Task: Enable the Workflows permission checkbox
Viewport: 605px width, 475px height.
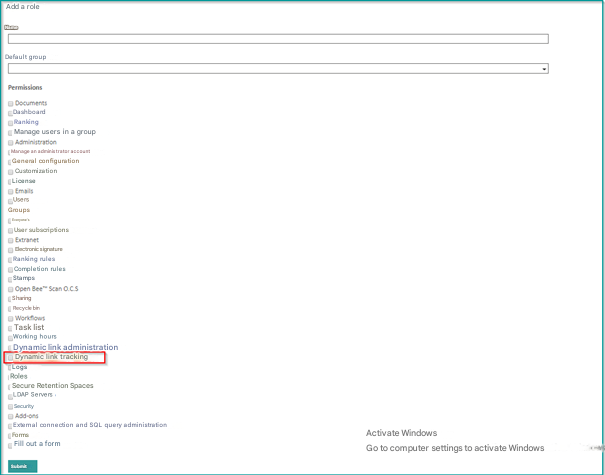Action: pyautogui.click(x=10, y=319)
